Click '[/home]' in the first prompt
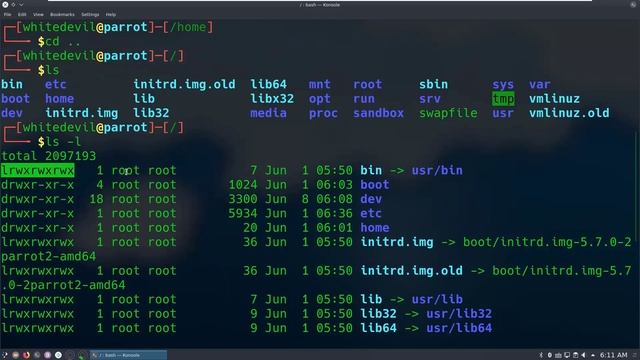The height and width of the screenshot is (360, 640). point(188,27)
